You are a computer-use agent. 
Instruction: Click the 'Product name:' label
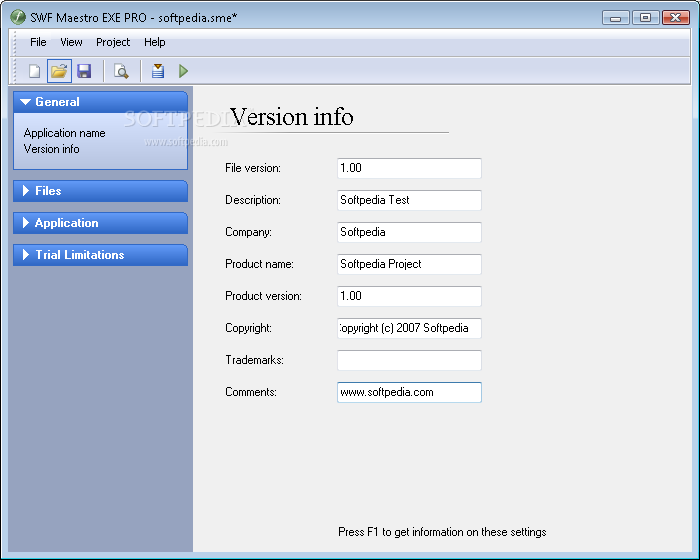(259, 264)
